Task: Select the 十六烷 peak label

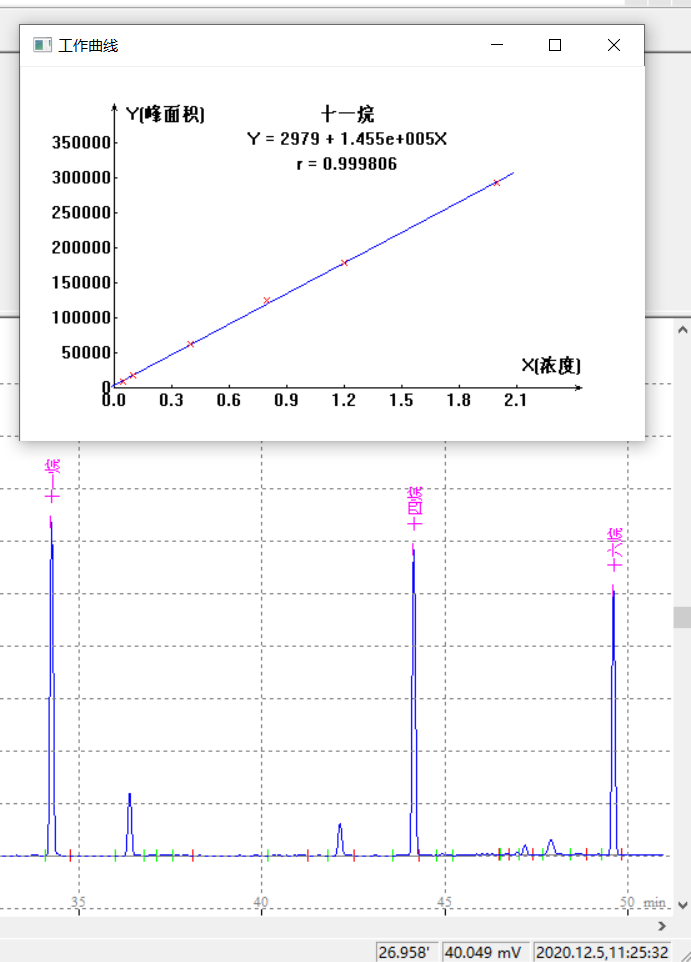Action: [615, 548]
